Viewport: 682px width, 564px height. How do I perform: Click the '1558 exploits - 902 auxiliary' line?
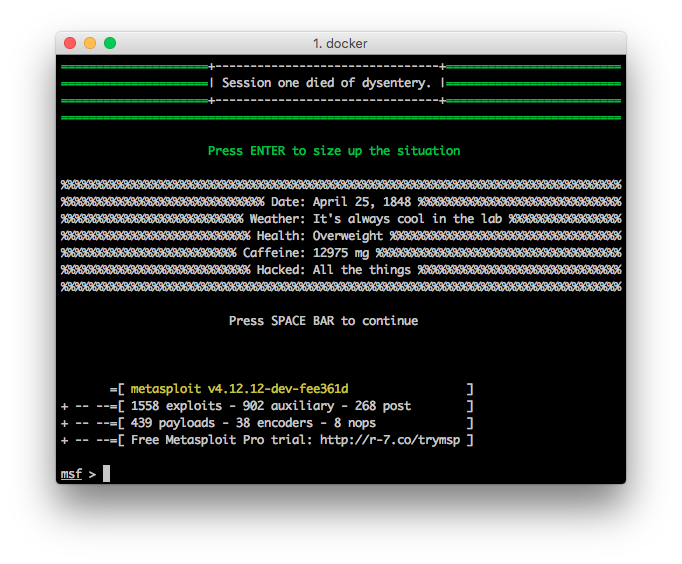tap(271, 406)
